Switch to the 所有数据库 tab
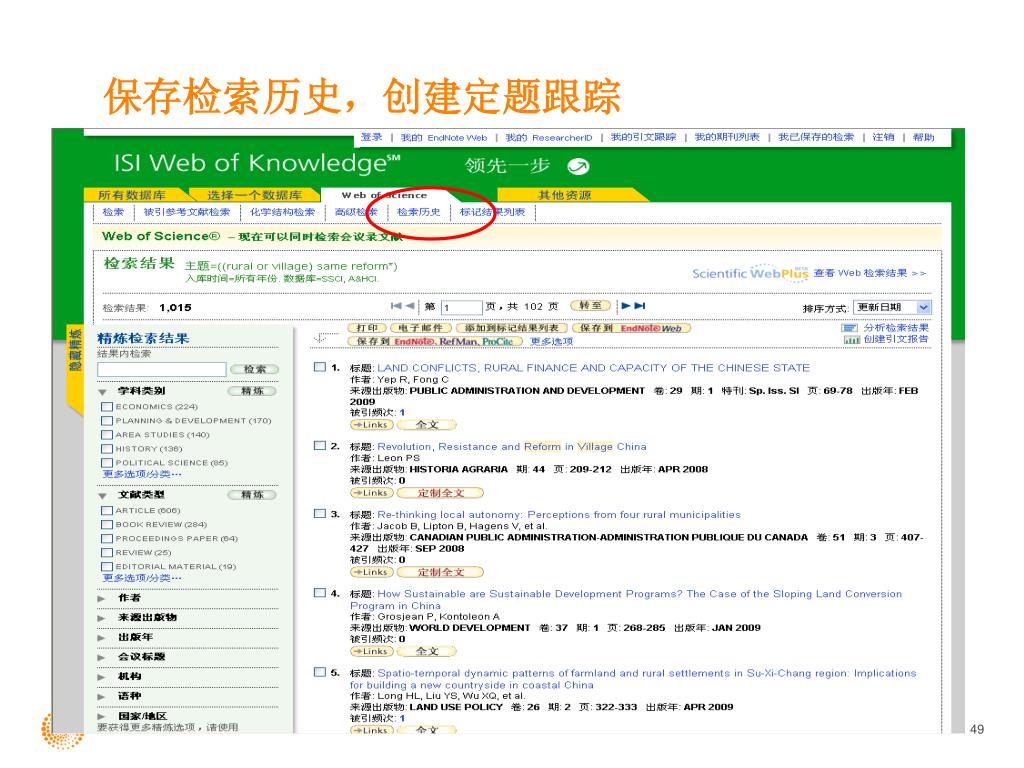The image size is (1024, 768). [x=132, y=195]
